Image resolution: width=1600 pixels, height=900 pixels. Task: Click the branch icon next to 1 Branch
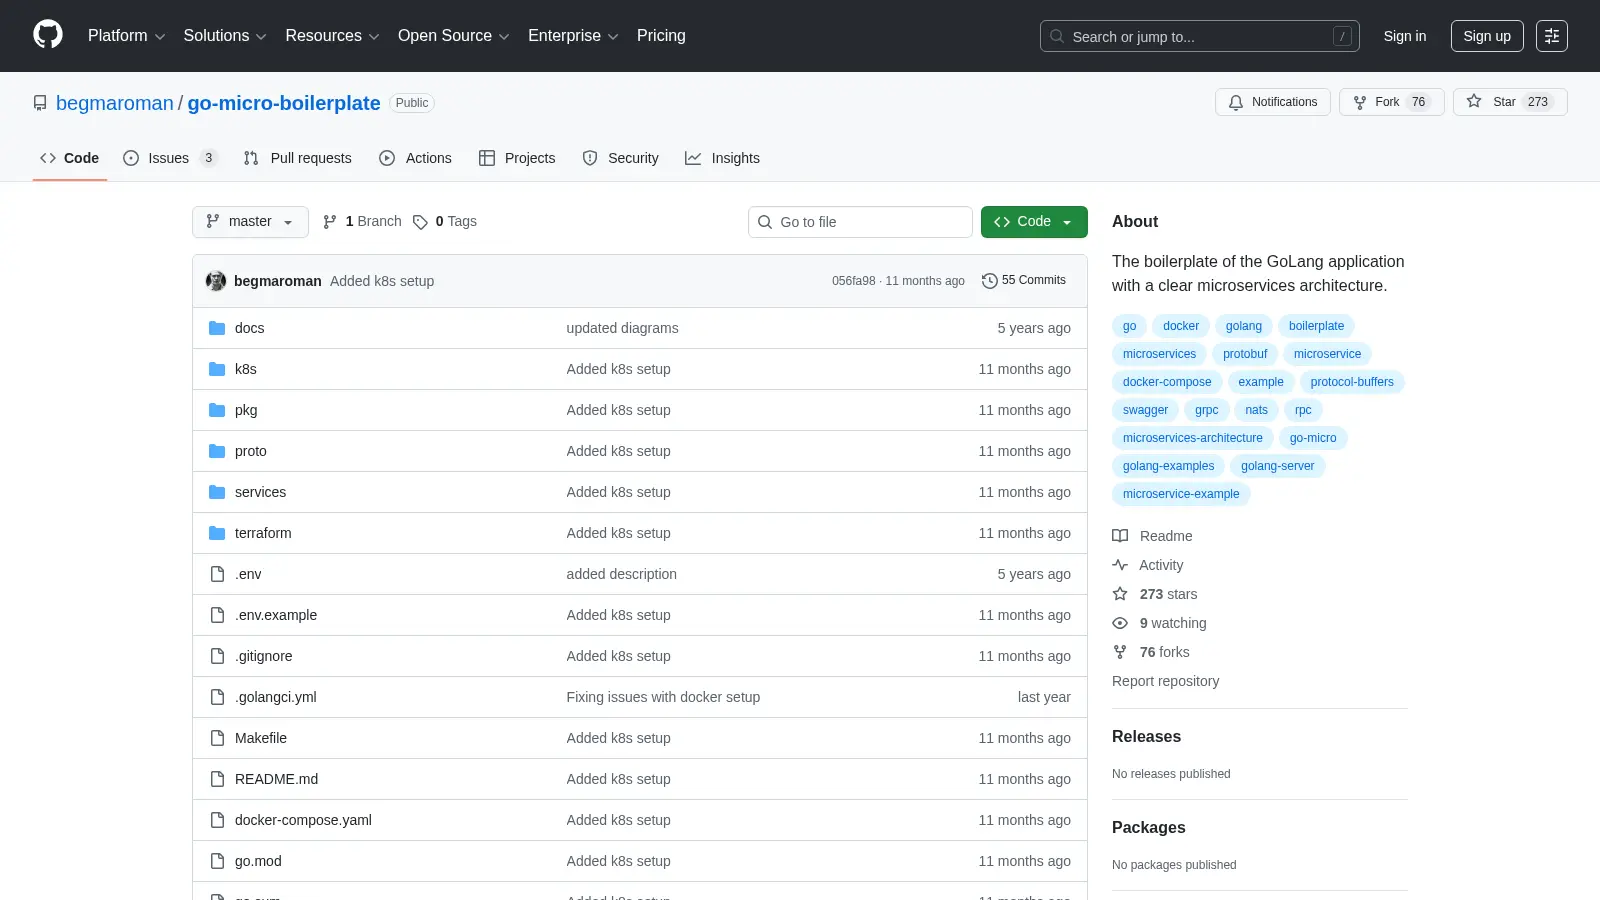click(x=330, y=222)
